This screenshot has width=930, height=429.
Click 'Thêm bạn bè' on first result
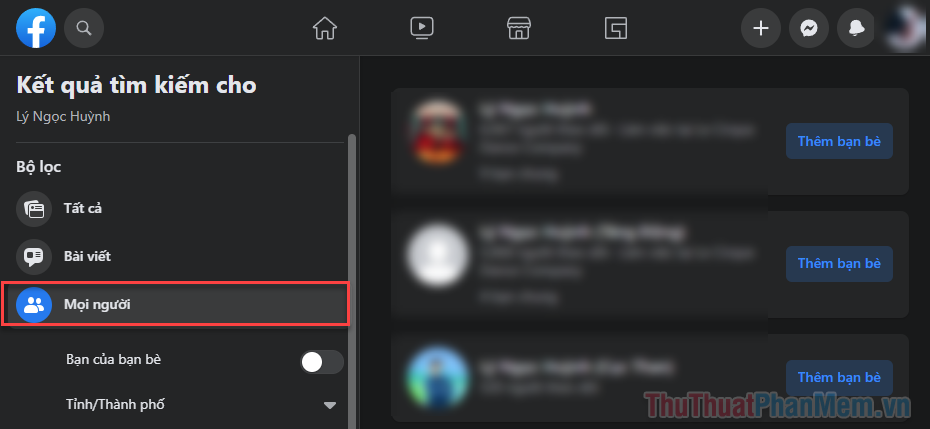tap(839, 141)
